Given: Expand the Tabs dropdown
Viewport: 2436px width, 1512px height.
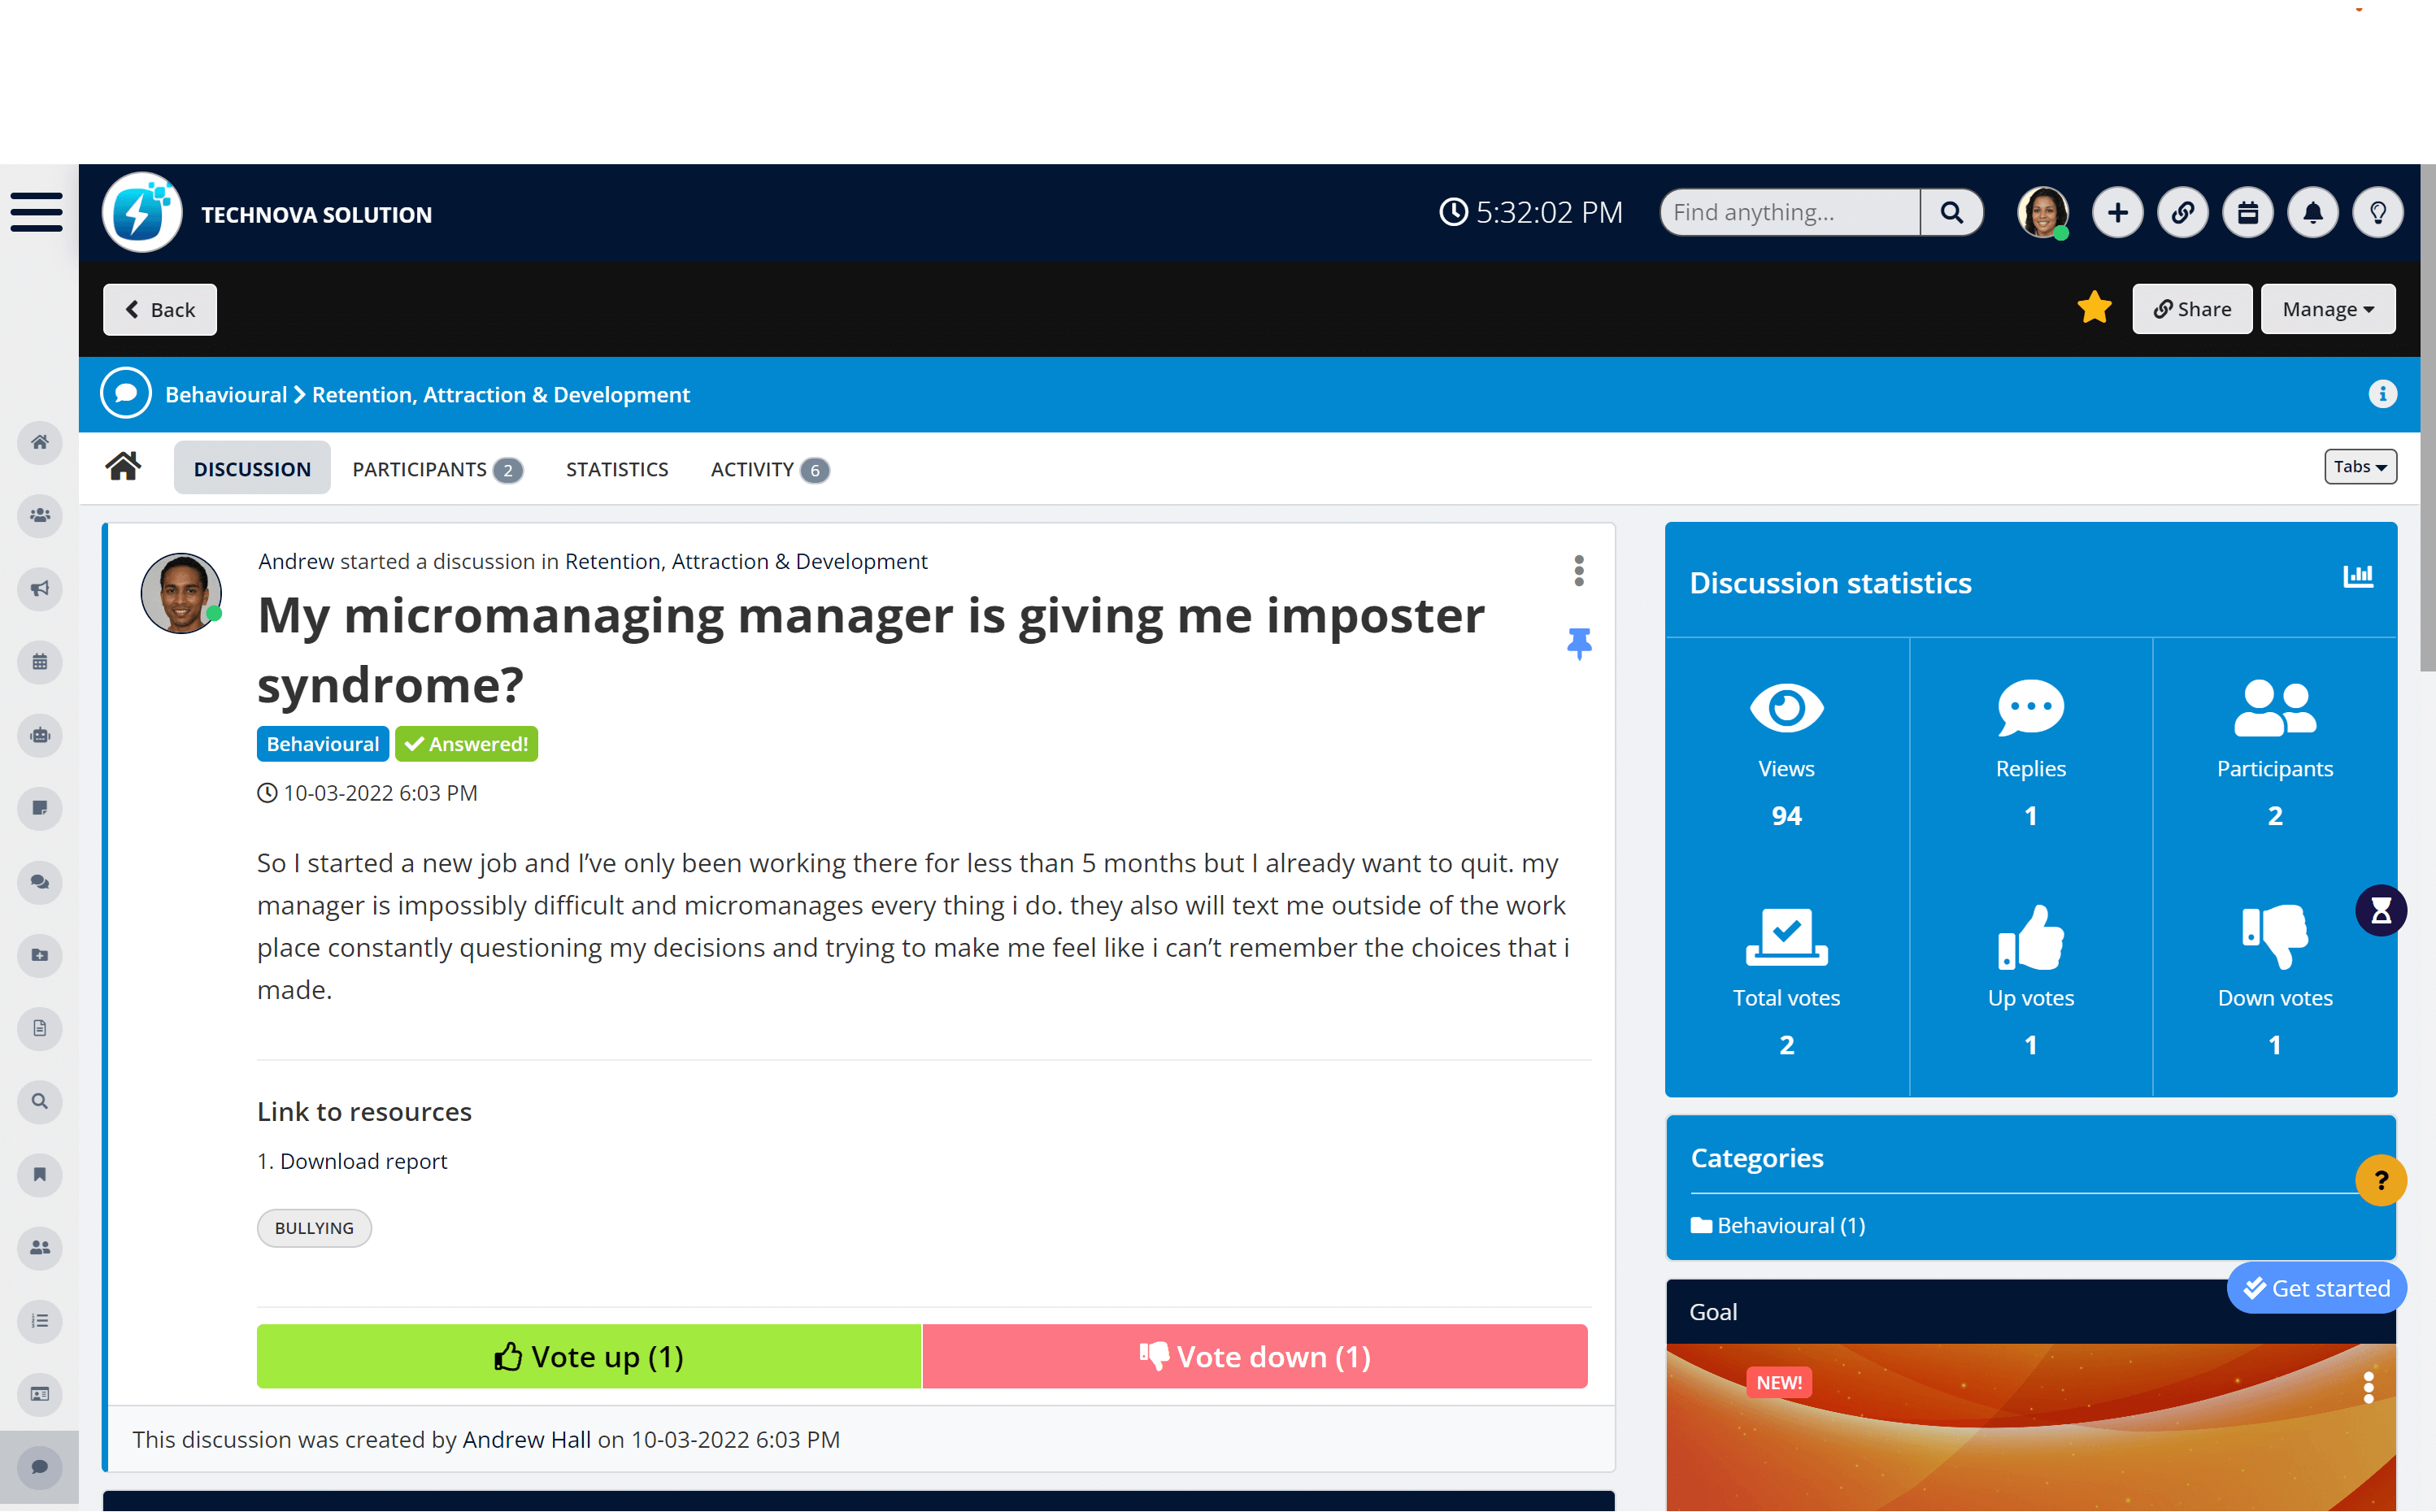Looking at the screenshot, I should coord(2359,467).
